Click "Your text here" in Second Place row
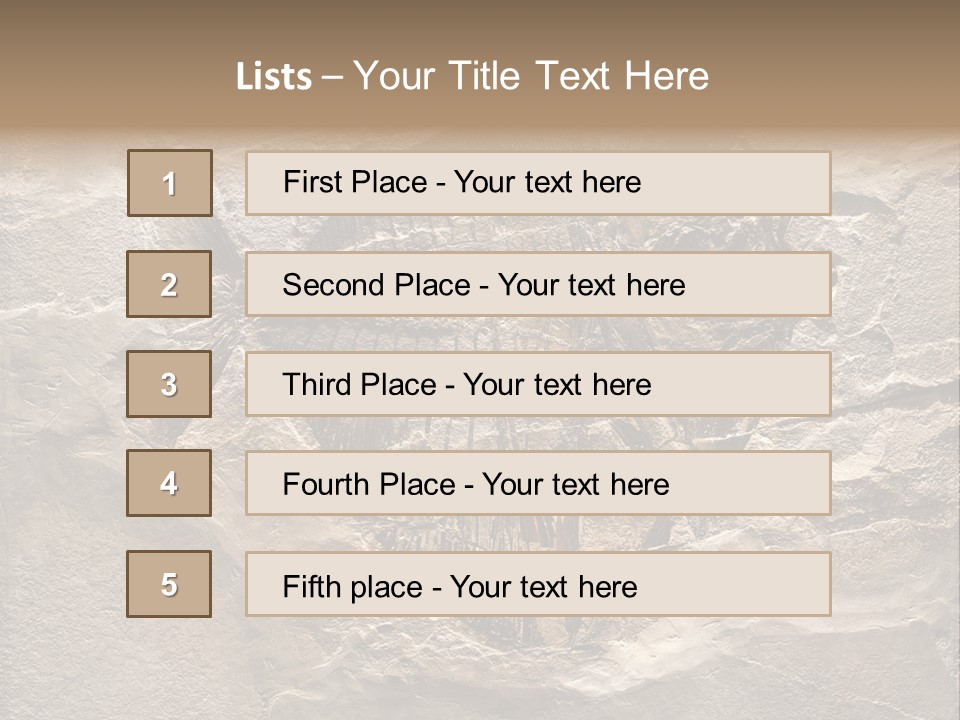 (591, 285)
